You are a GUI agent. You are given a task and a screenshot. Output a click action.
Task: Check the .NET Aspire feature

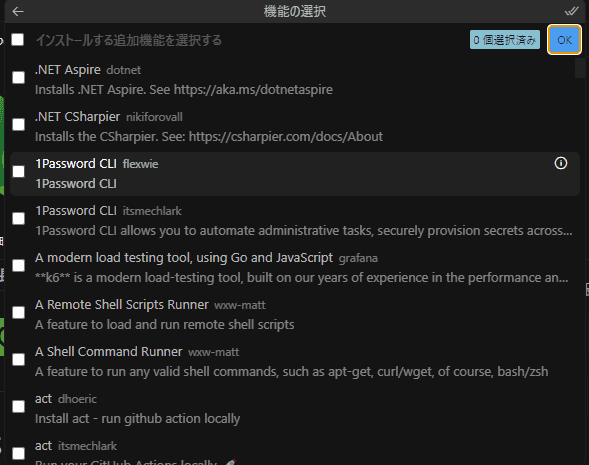coord(18,78)
